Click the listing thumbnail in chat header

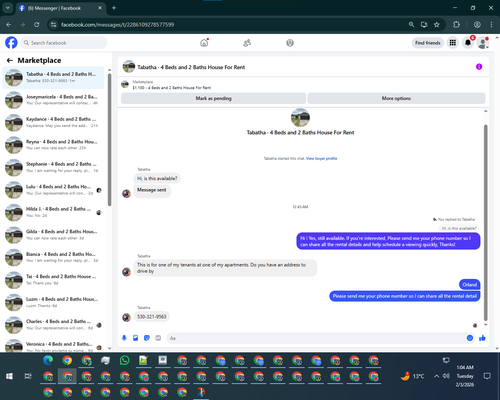click(129, 67)
